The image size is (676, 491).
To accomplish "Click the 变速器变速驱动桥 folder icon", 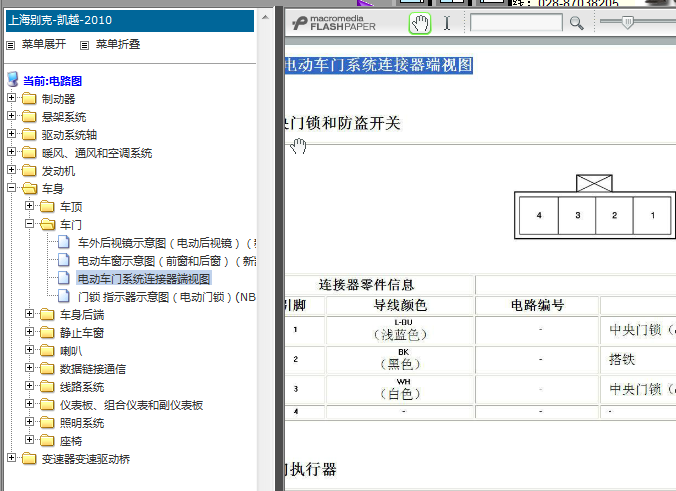I will 29,459.
